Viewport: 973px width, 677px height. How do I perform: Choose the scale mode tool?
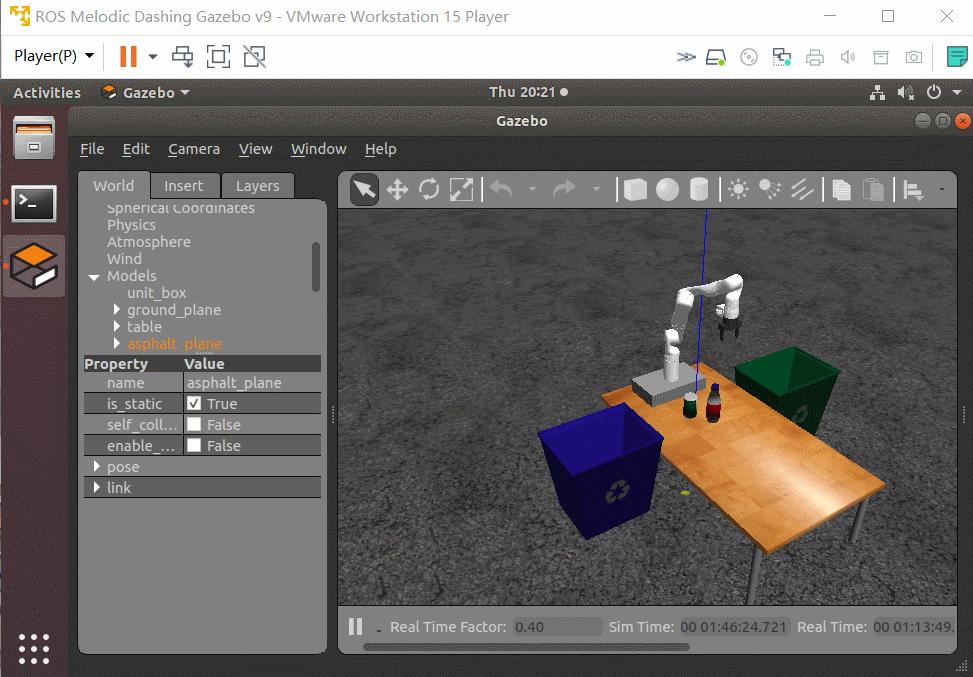pyautogui.click(x=461, y=189)
